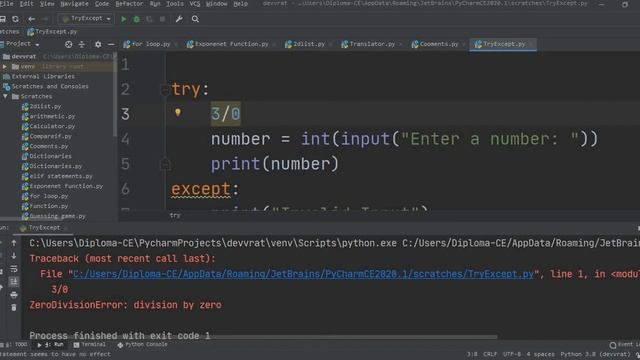Click the 3:8 cursor position indicator
Viewport: 640px width, 360px height.
click(472, 354)
